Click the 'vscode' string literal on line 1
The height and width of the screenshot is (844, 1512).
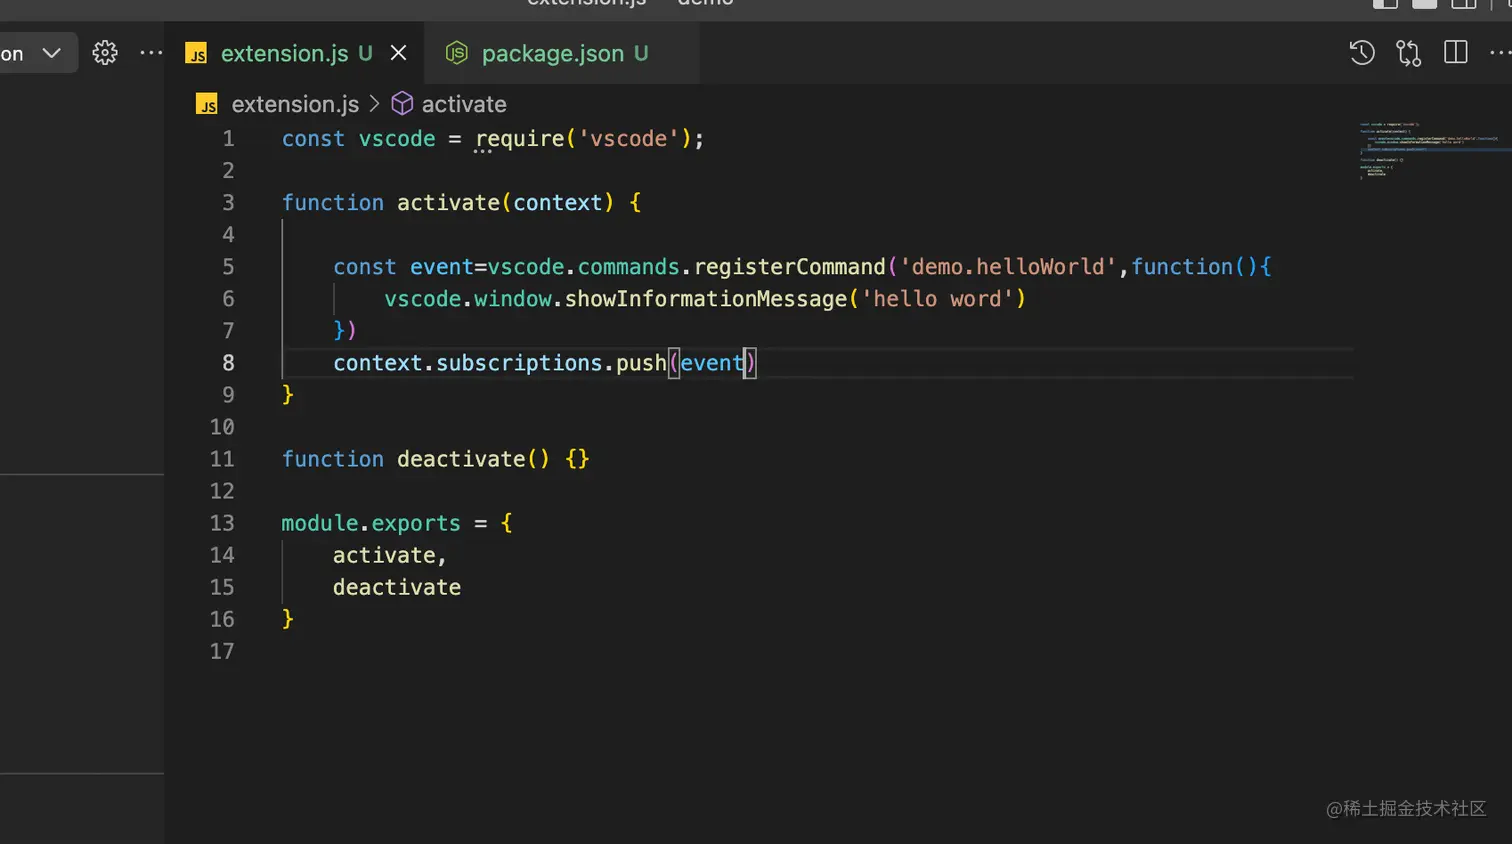point(629,139)
